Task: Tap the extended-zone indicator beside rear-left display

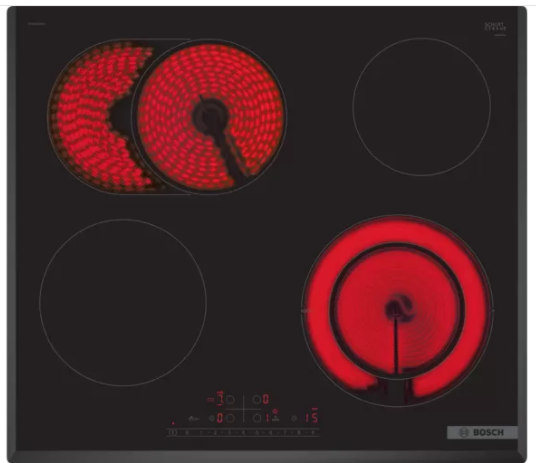Action: pyautogui.click(x=211, y=400)
